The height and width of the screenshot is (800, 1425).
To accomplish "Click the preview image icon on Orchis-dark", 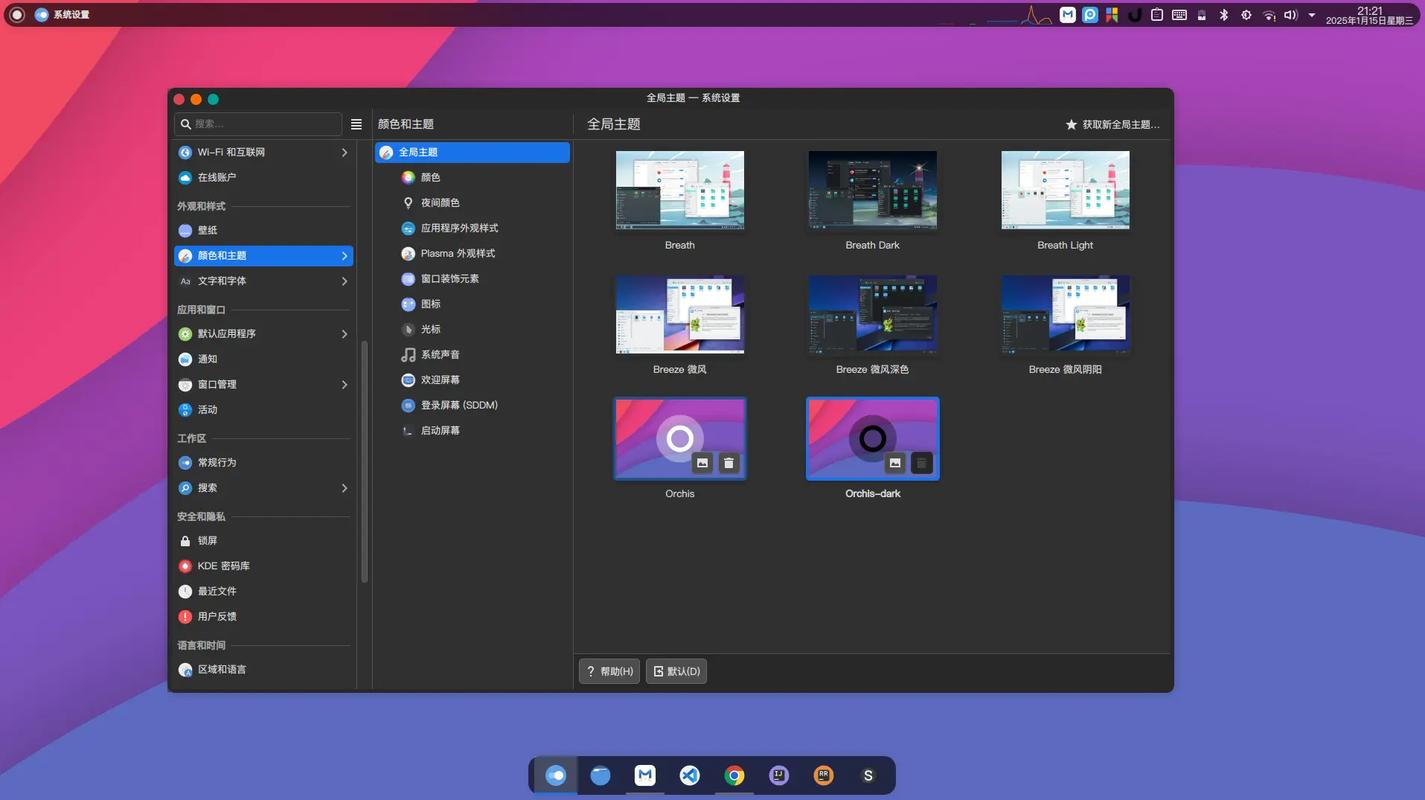I will tap(895, 462).
